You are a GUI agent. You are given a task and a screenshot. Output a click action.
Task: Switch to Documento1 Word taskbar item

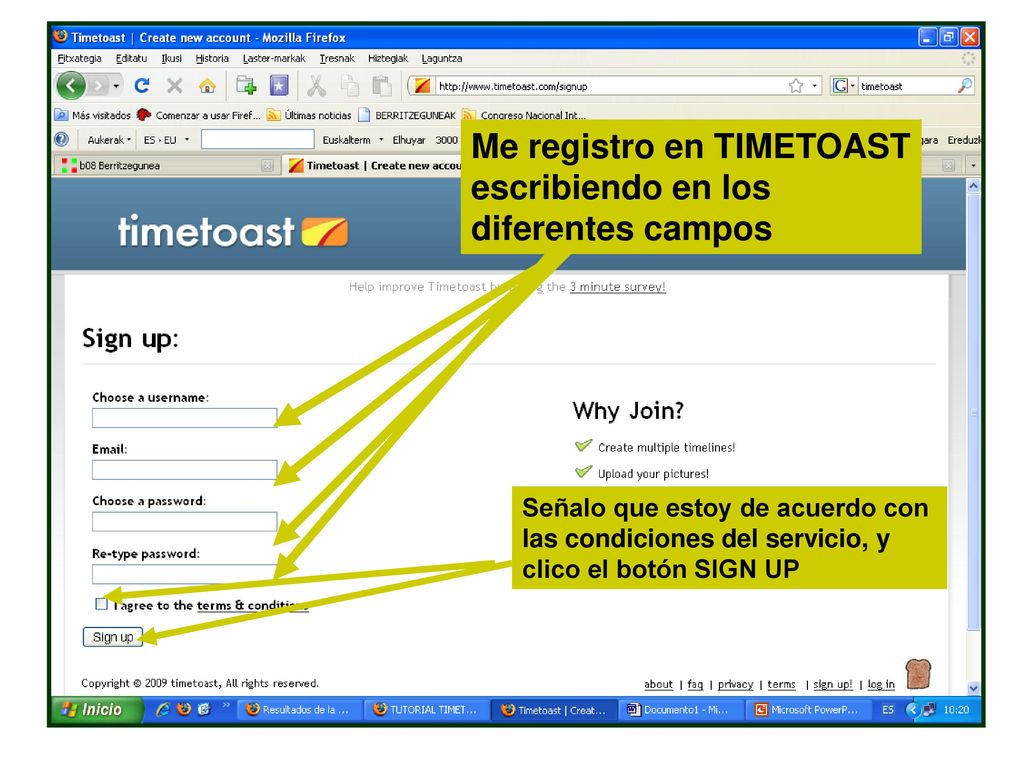(681, 710)
